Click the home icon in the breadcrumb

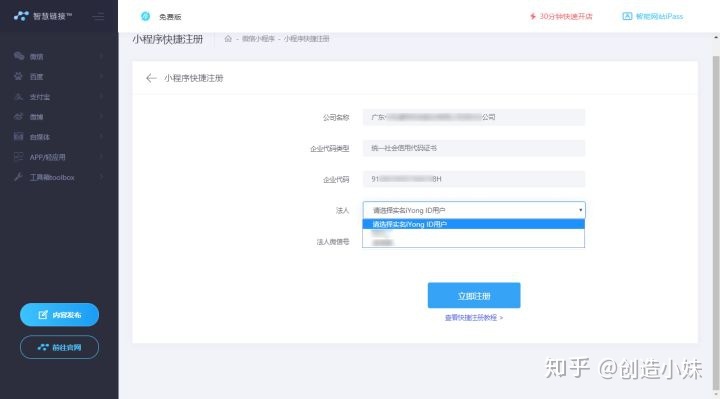[228, 39]
